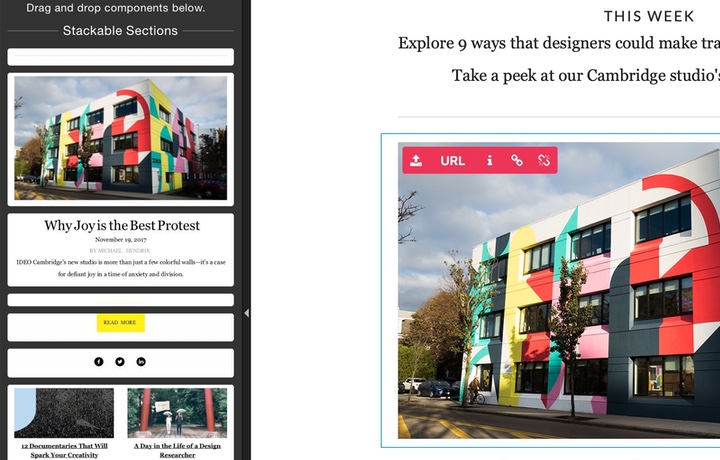The width and height of the screenshot is (720, 460).
Task: Click the design researcher red gate thumbnail
Action: 177,412
